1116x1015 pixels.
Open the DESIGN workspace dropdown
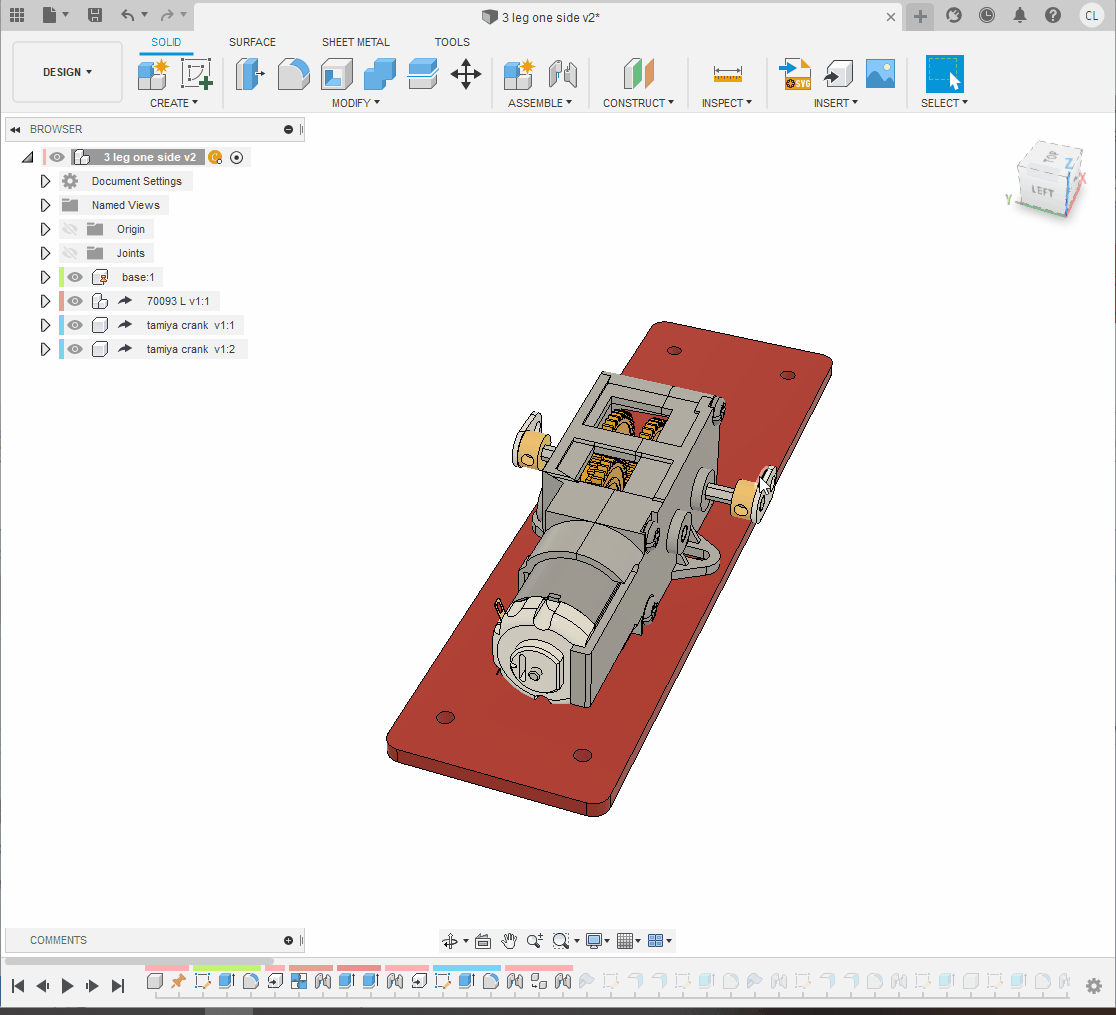click(x=67, y=72)
